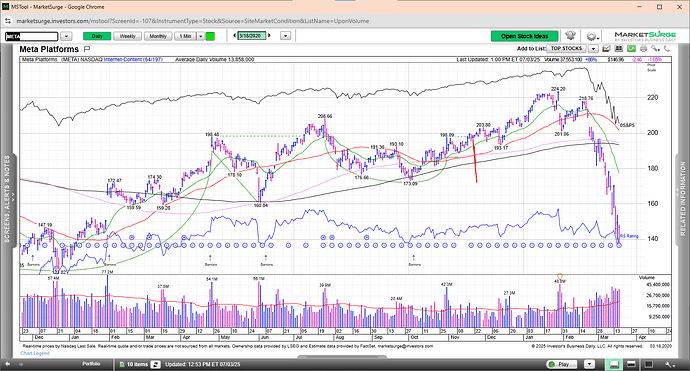Click the 208.66 price peak label
The height and width of the screenshot is (371, 690).
point(325,116)
